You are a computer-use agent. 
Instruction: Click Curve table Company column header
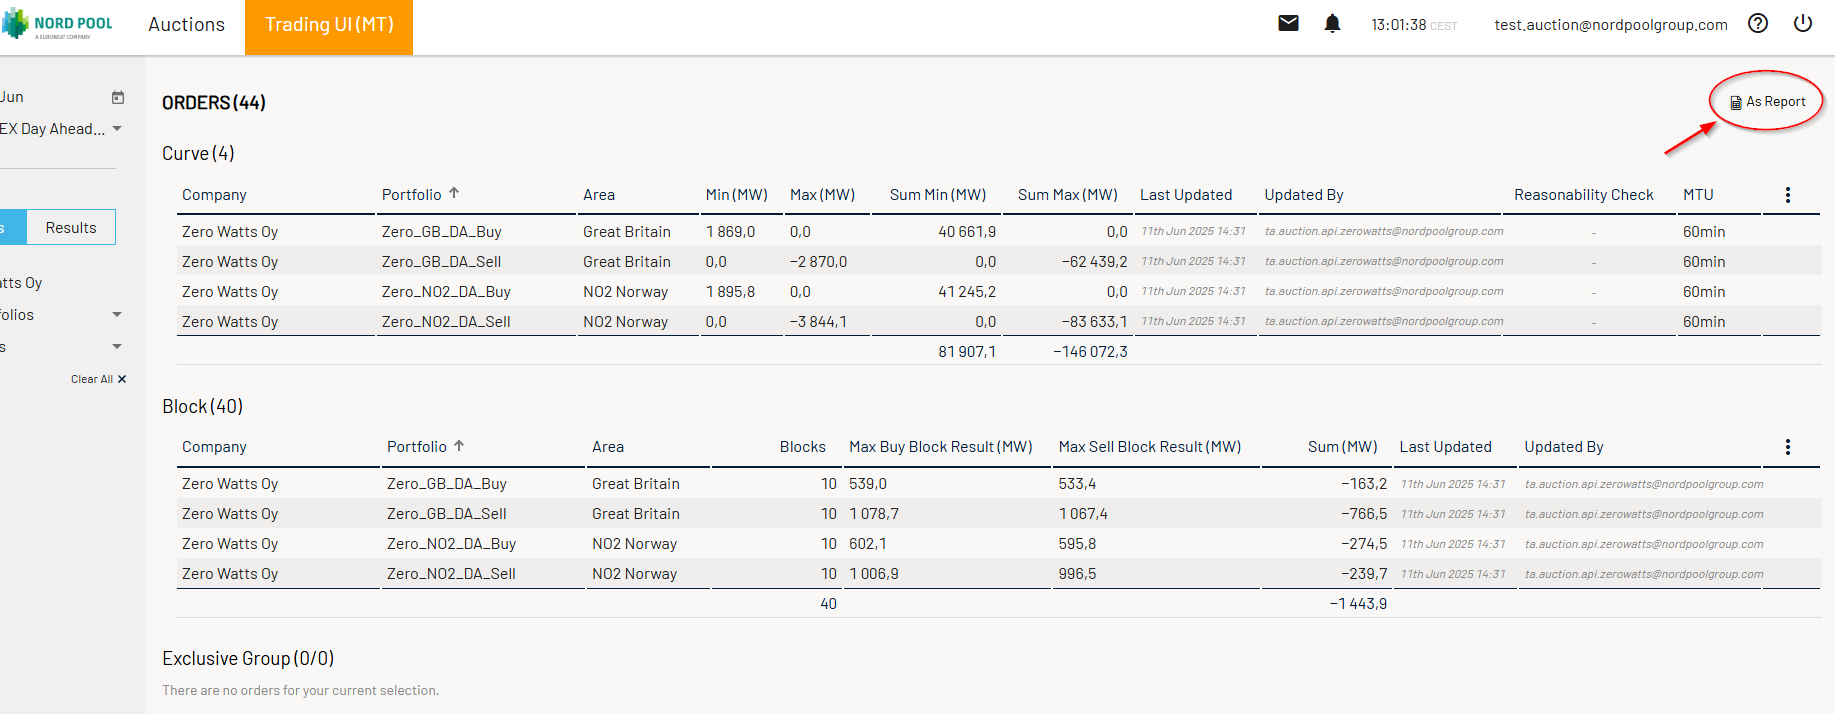tap(214, 195)
